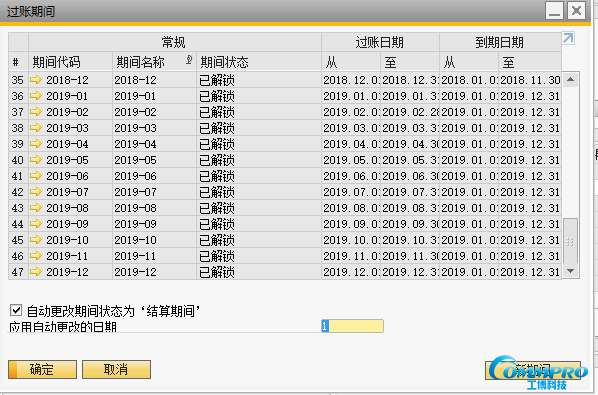This screenshot has height=395, width=598.
Task: Click scrollbar down arrow of periods table
Action: tap(571, 271)
